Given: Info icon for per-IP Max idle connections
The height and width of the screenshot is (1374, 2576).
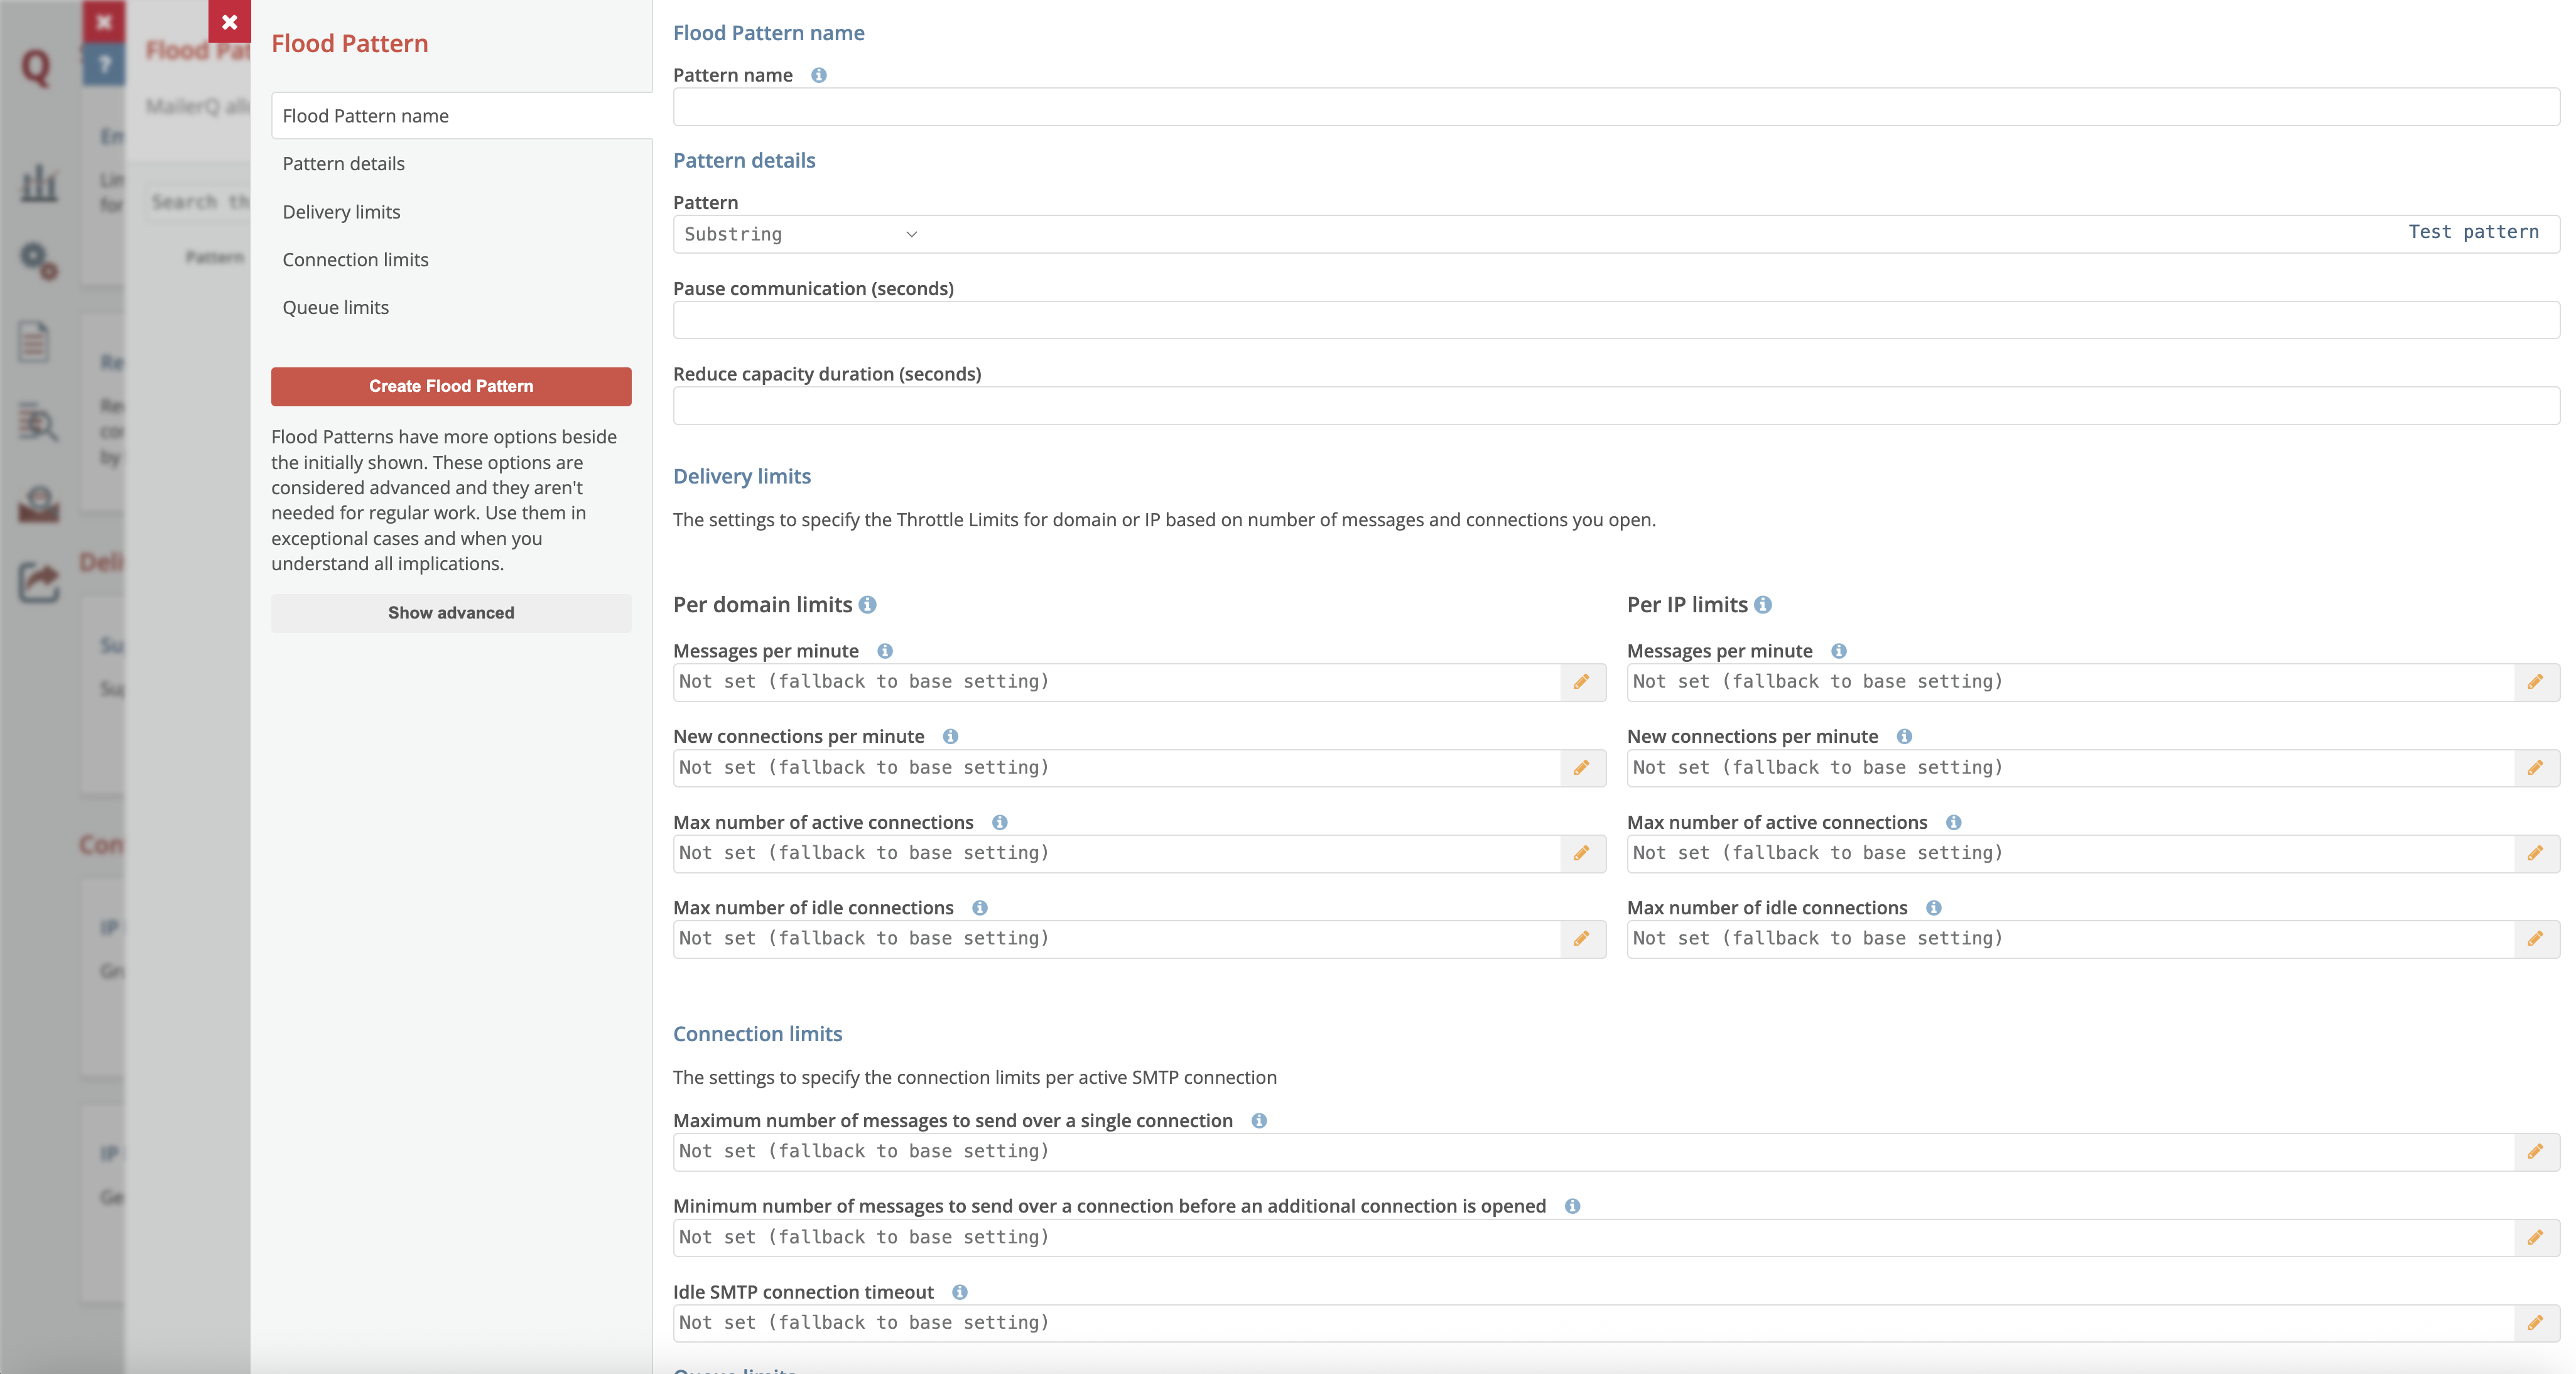Looking at the screenshot, I should tap(1934, 908).
